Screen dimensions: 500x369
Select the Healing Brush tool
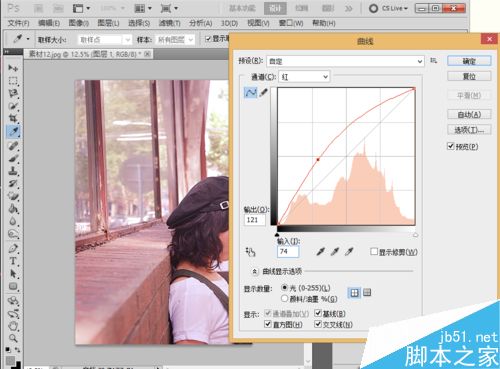pyautogui.click(x=13, y=145)
